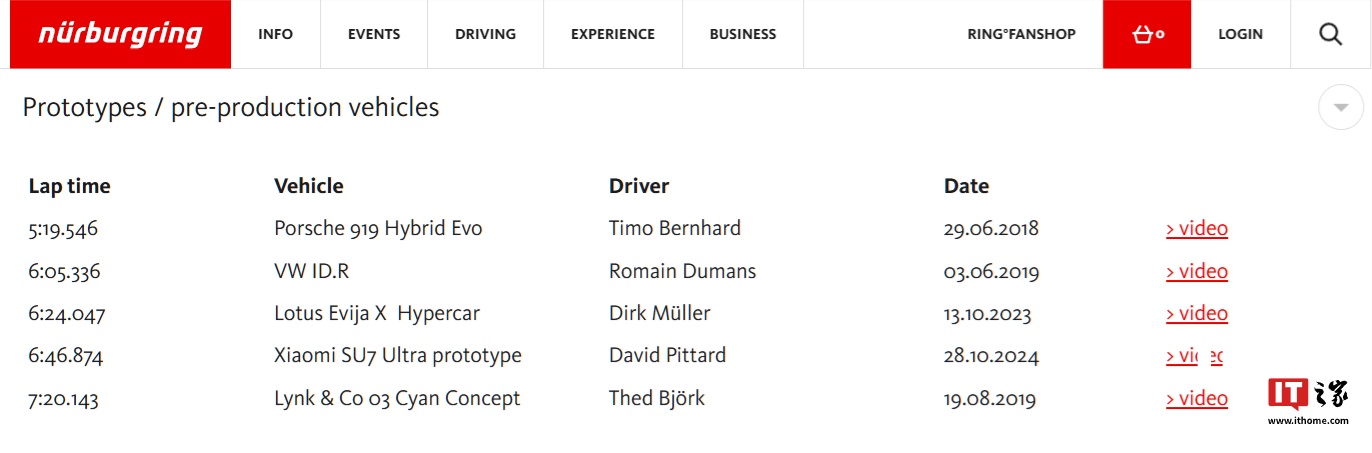Screen dimensions: 1372x453
Task: Click the ITHome watermark logo
Action: [x=1307, y=398]
